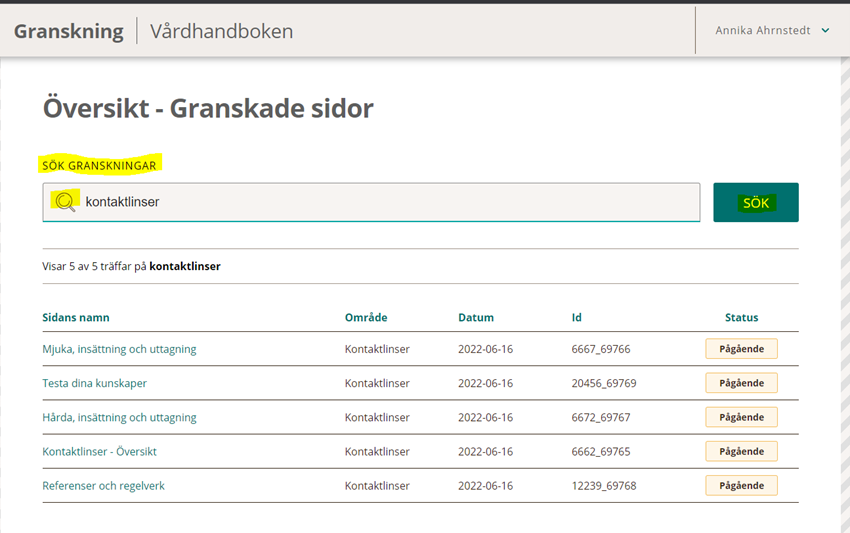
Task: Sort by the Status column header
Action: coord(741,317)
